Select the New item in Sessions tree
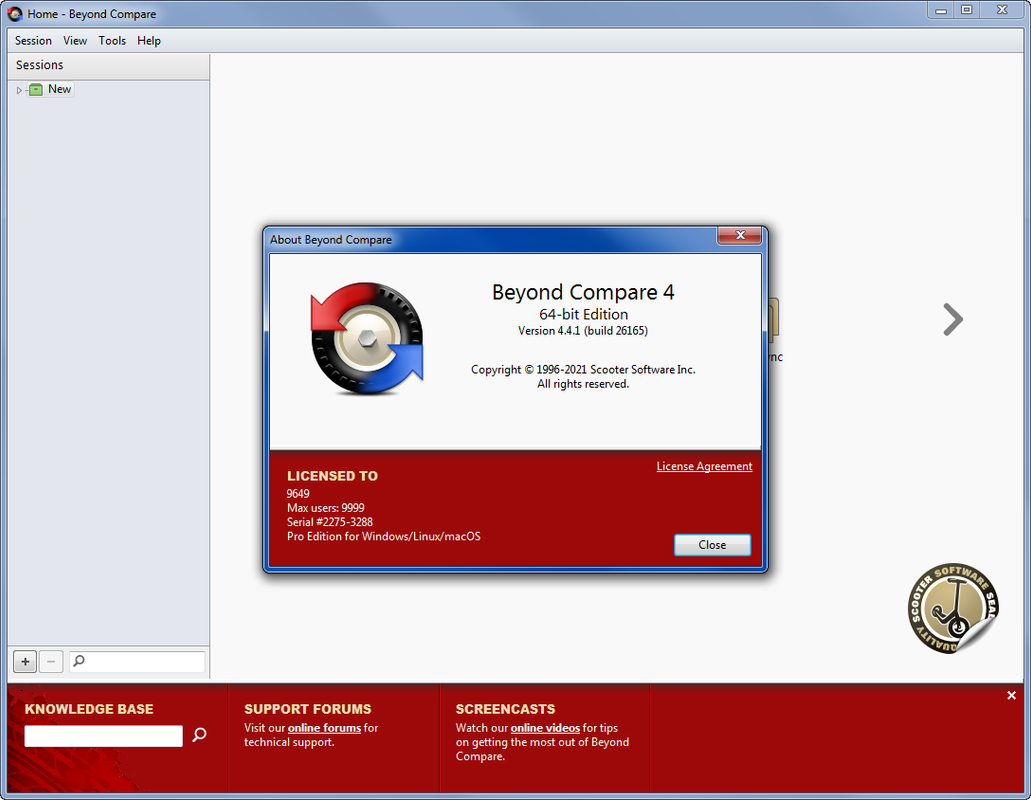The image size is (1031, 800). click(59, 89)
